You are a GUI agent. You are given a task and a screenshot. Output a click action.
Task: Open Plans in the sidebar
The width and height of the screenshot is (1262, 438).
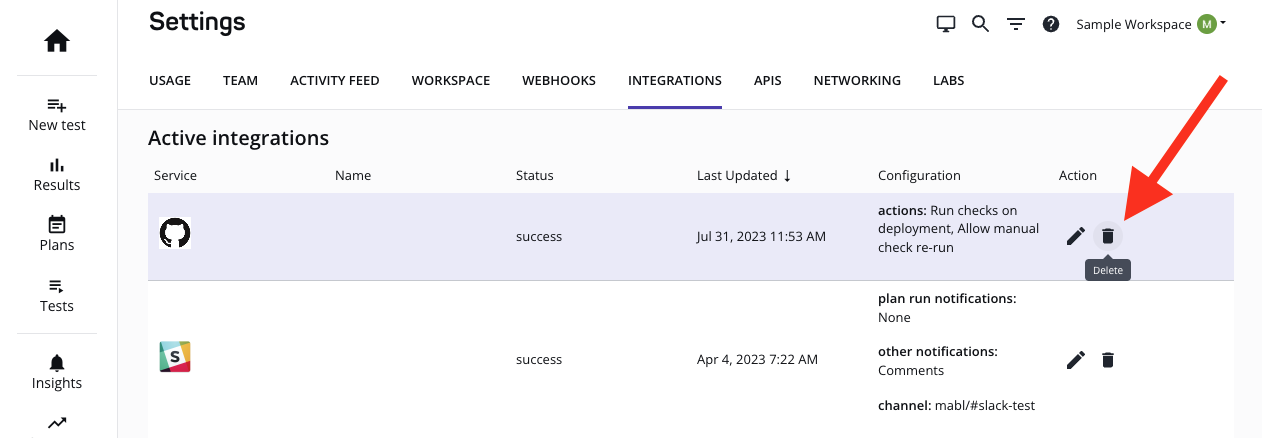pyautogui.click(x=57, y=235)
